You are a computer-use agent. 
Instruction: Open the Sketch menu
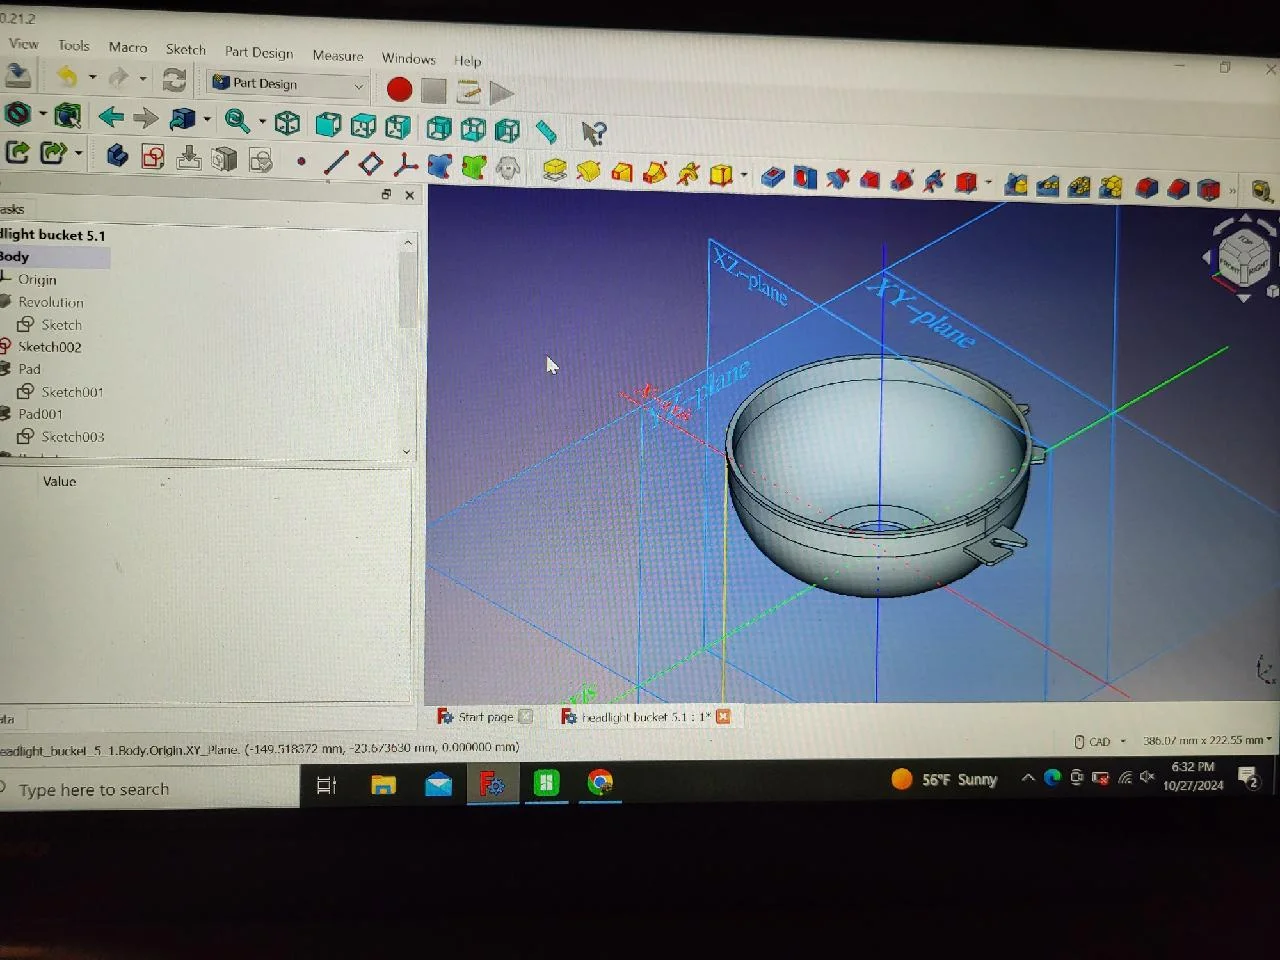[x=185, y=49]
